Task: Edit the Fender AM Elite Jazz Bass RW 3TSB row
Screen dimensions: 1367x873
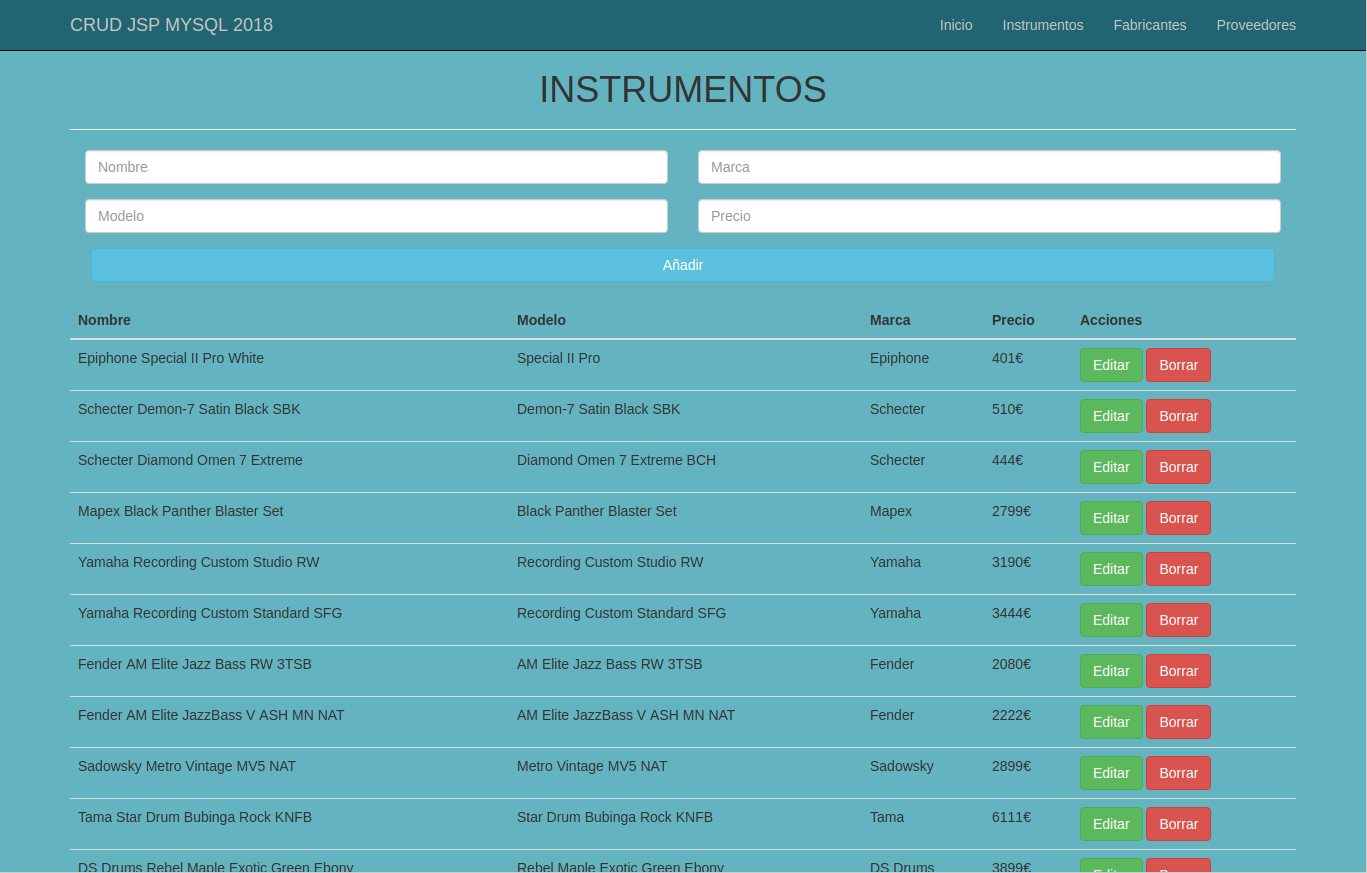Action: 1111,671
